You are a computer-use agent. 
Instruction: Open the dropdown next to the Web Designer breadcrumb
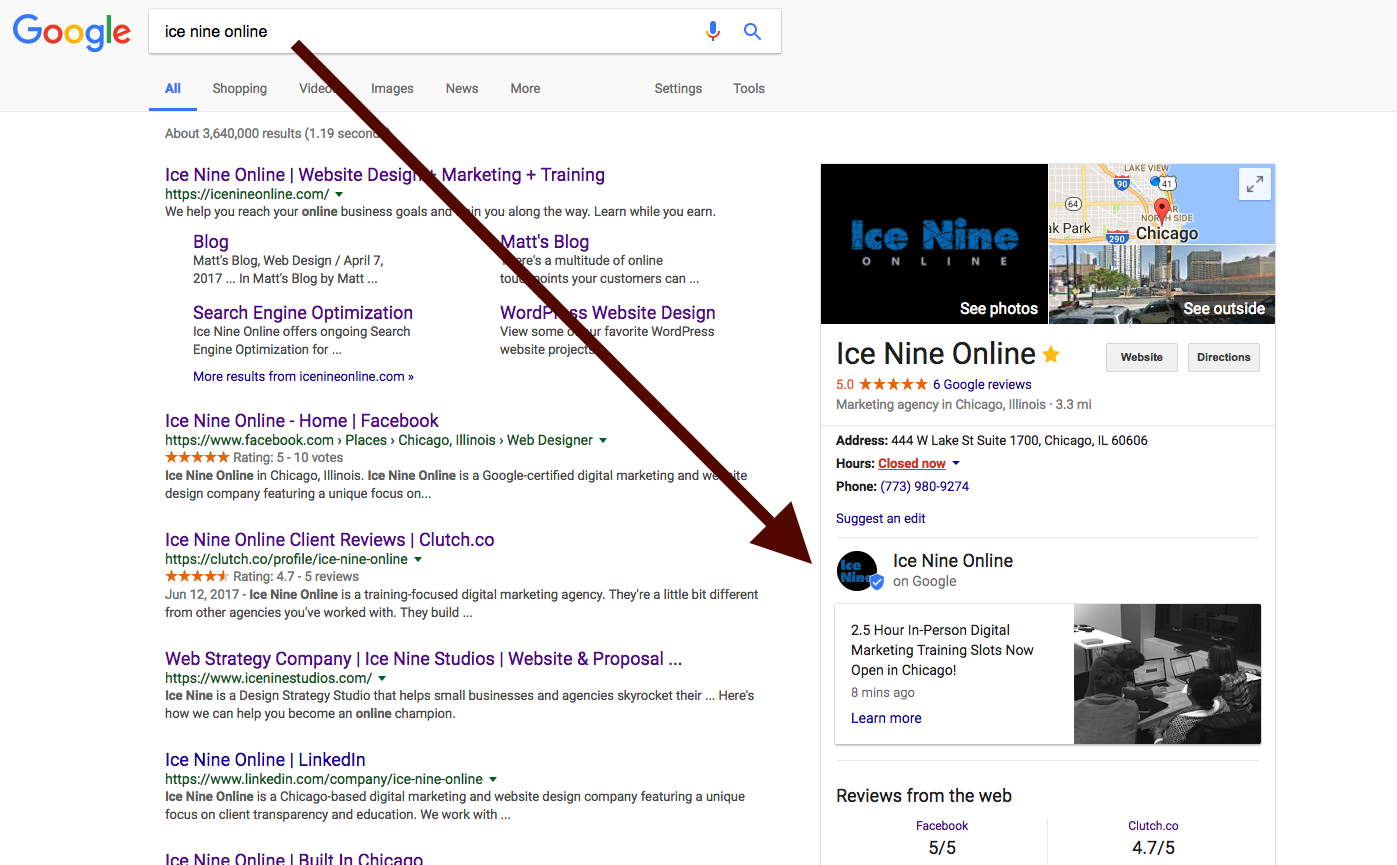point(604,439)
